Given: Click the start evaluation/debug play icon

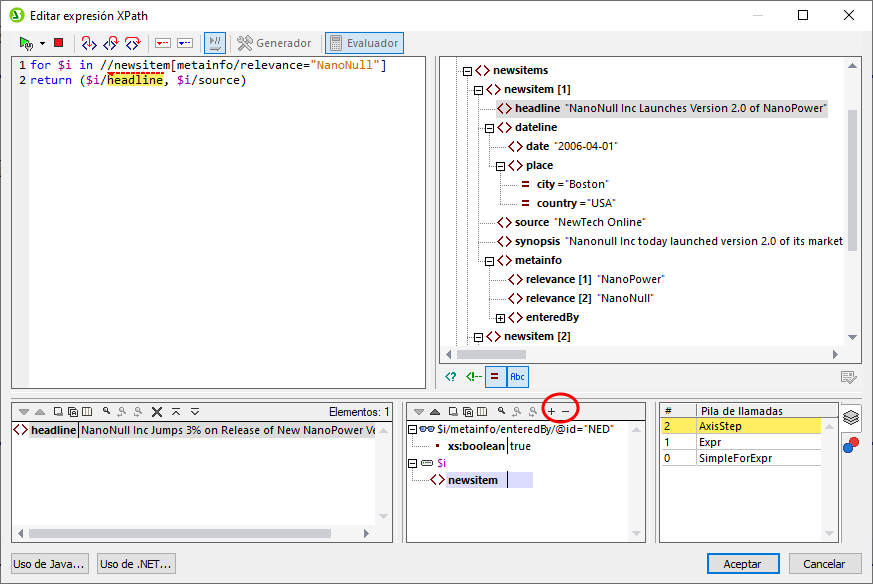Looking at the screenshot, I should click(25, 43).
